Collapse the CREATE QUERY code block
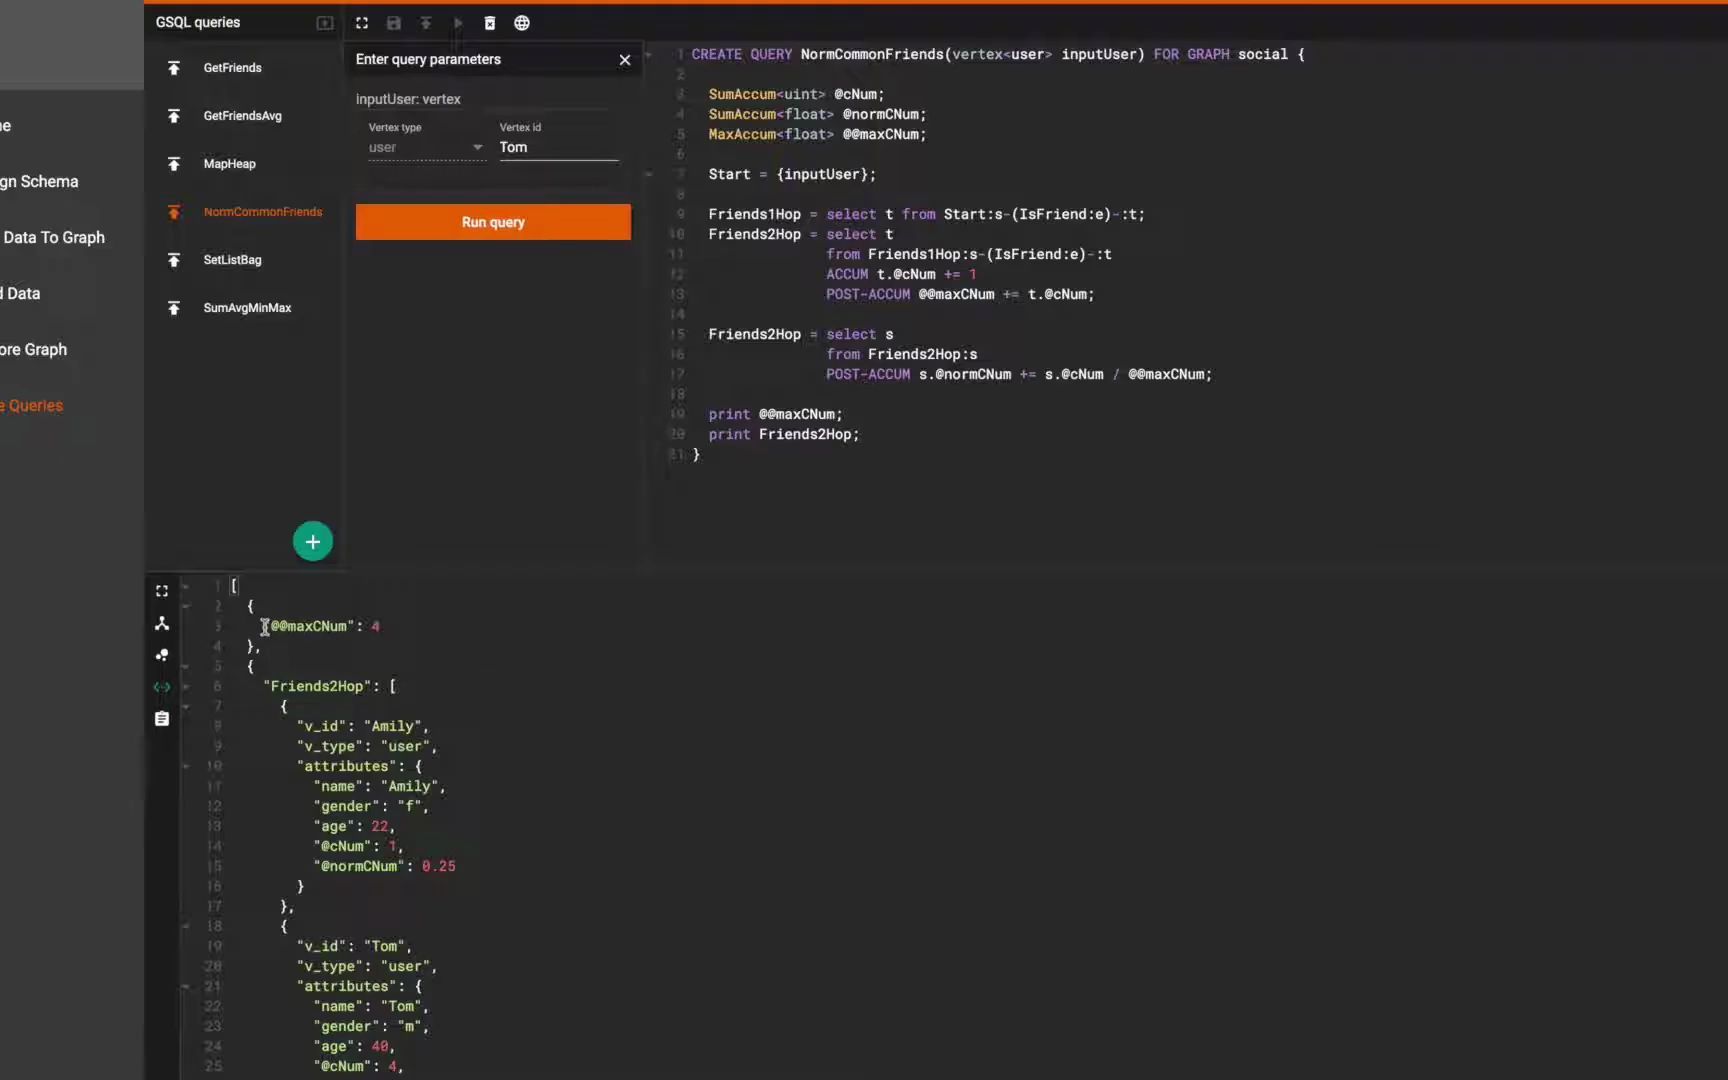Viewport: 1728px width, 1080px height. (649, 55)
